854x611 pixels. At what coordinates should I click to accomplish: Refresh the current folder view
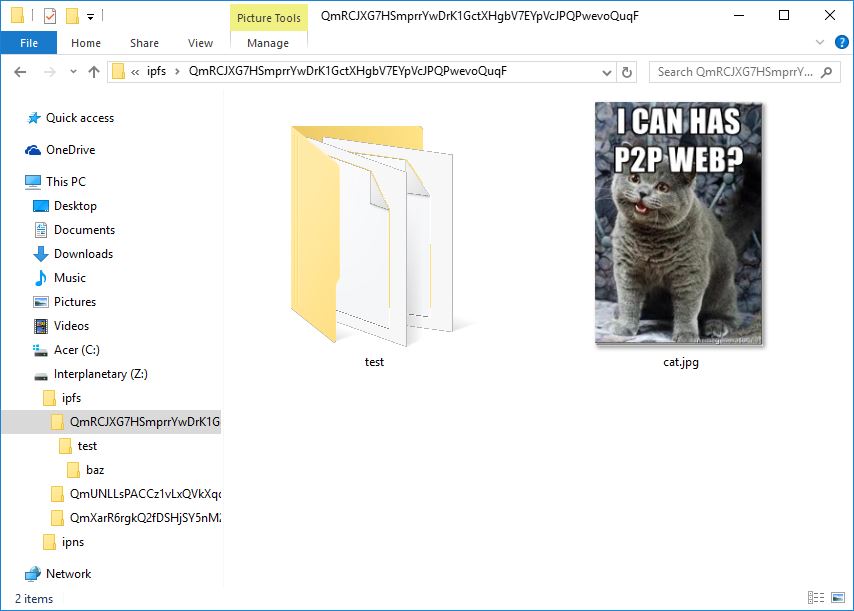coord(627,72)
